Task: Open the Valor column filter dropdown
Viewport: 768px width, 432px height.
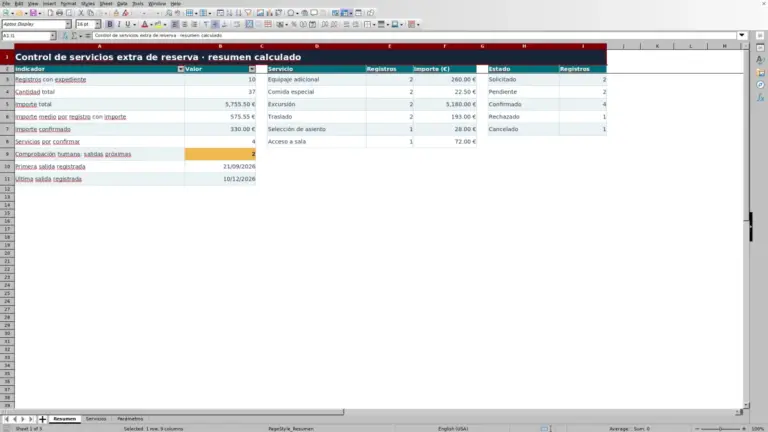Action: [x=252, y=69]
